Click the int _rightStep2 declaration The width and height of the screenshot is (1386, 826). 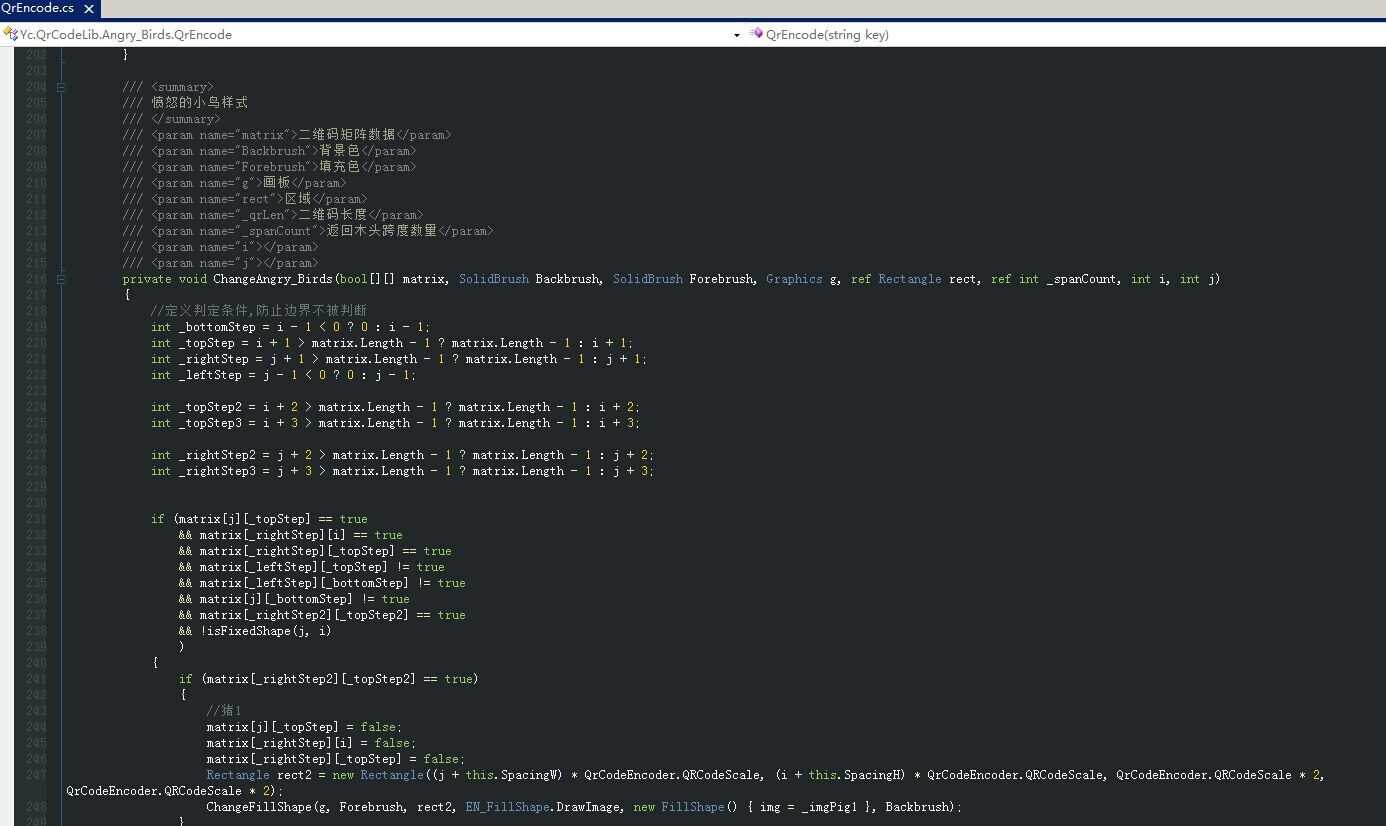point(403,455)
